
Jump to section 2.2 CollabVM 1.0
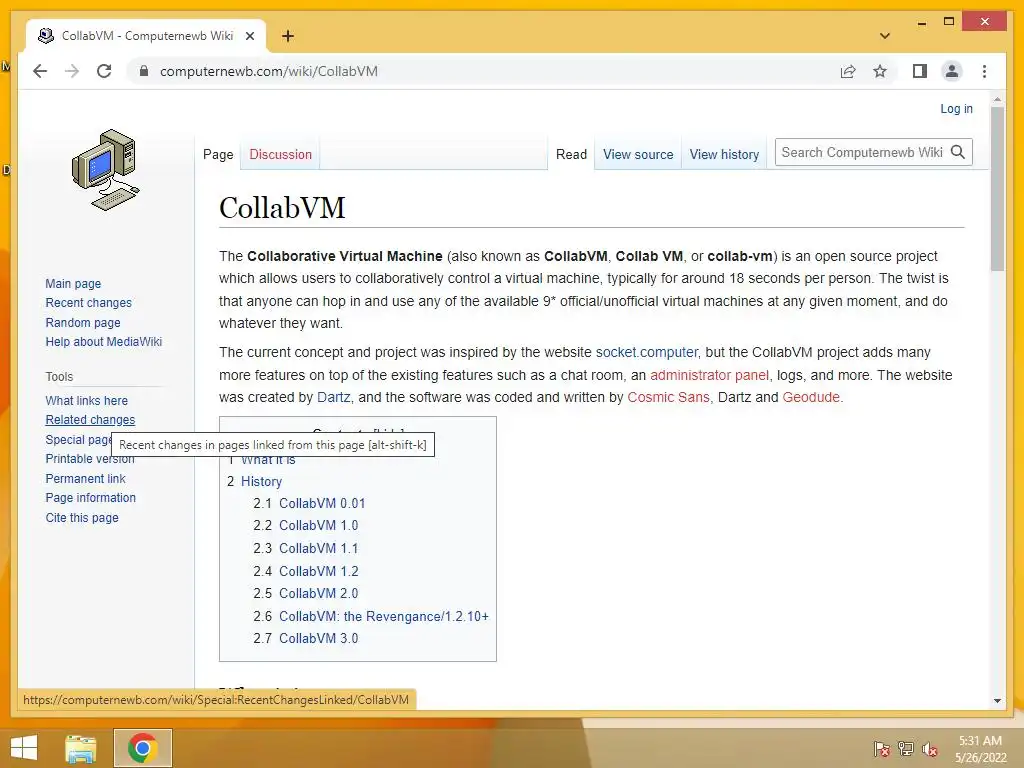point(318,525)
